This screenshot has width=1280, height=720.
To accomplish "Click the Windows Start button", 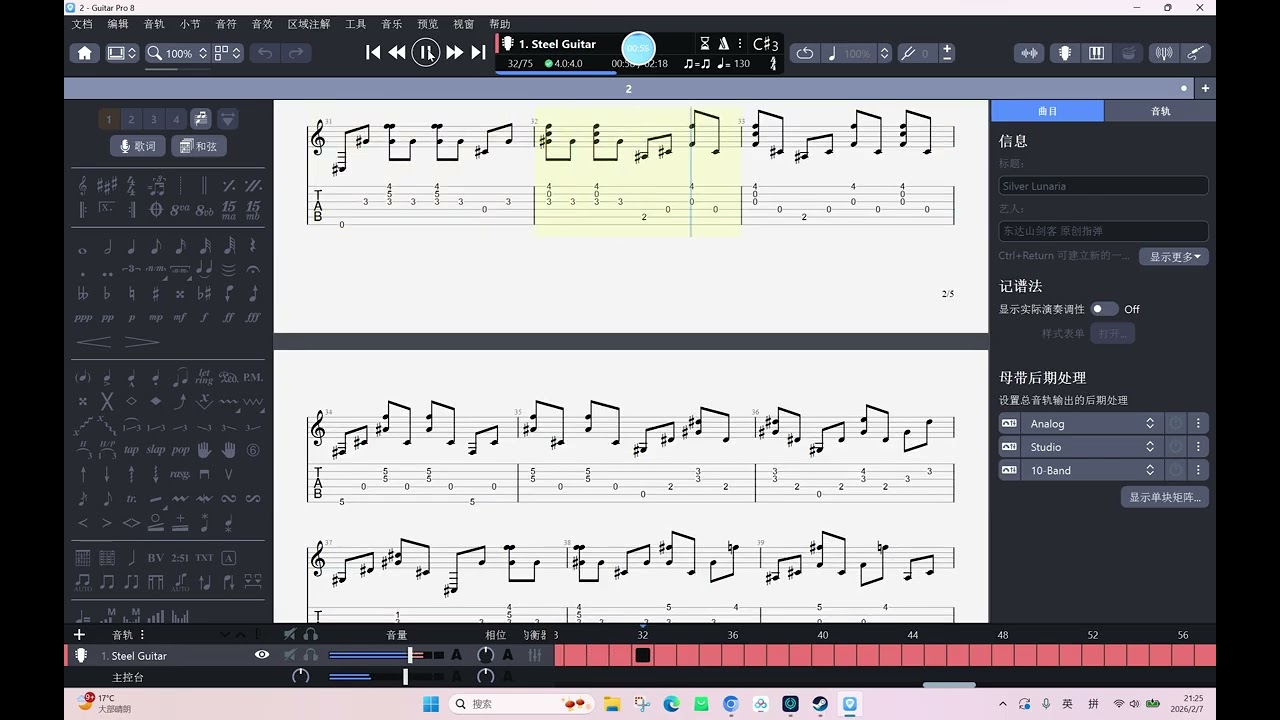I will coord(431,704).
